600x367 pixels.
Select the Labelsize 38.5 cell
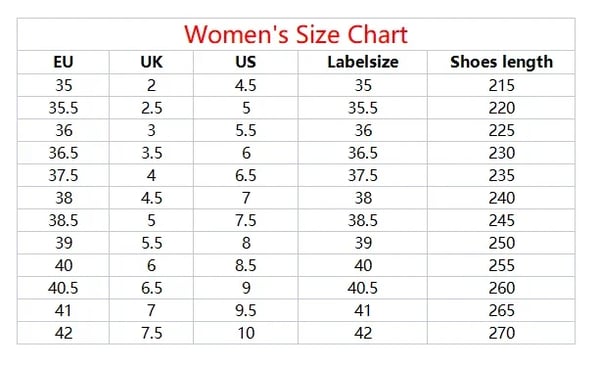[x=363, y=220]
